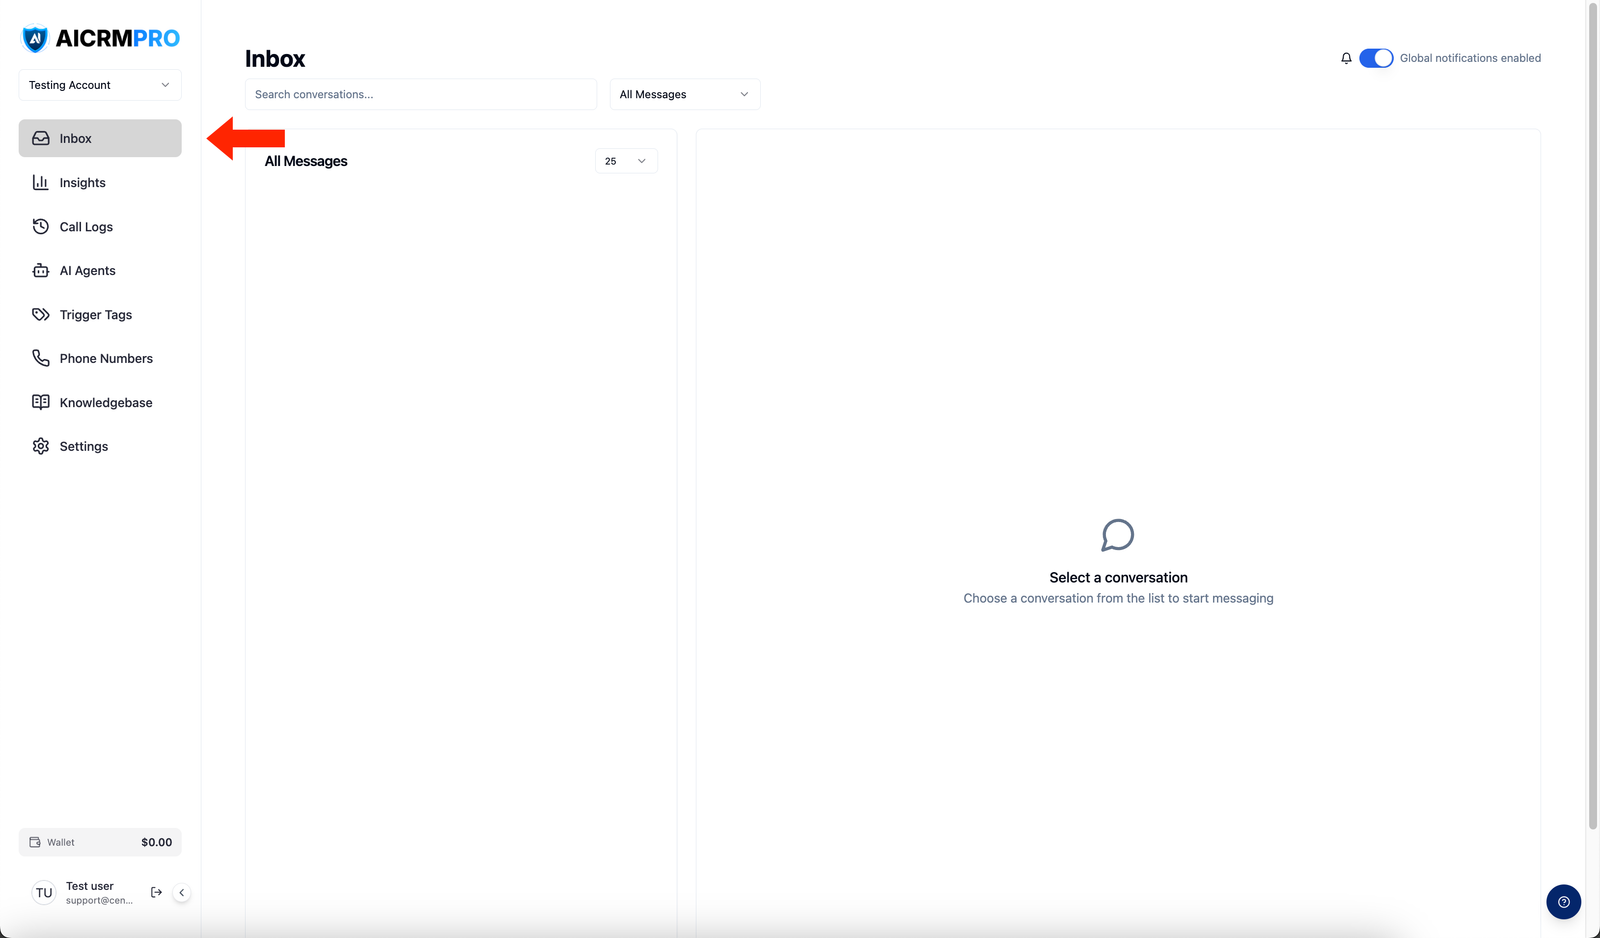Change the 25 per page dropdown
The image size is (1600, 938).
(626, 161)
